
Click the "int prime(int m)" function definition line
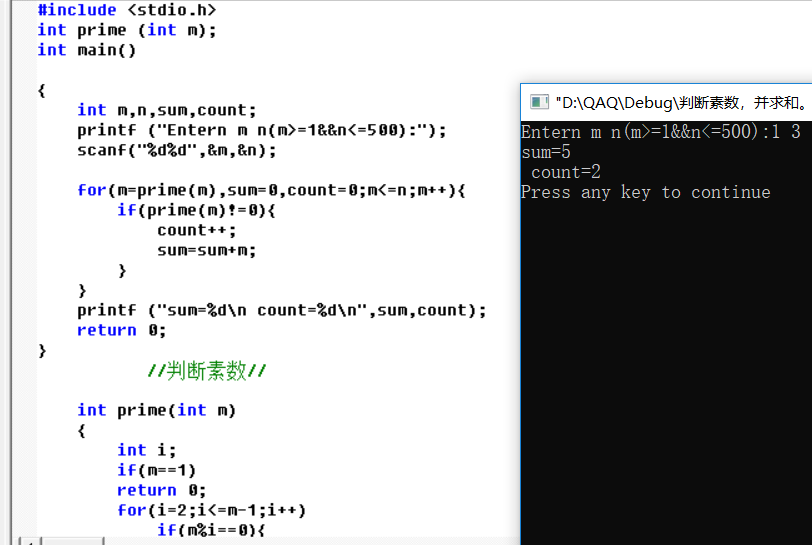[x=156, y=410]
